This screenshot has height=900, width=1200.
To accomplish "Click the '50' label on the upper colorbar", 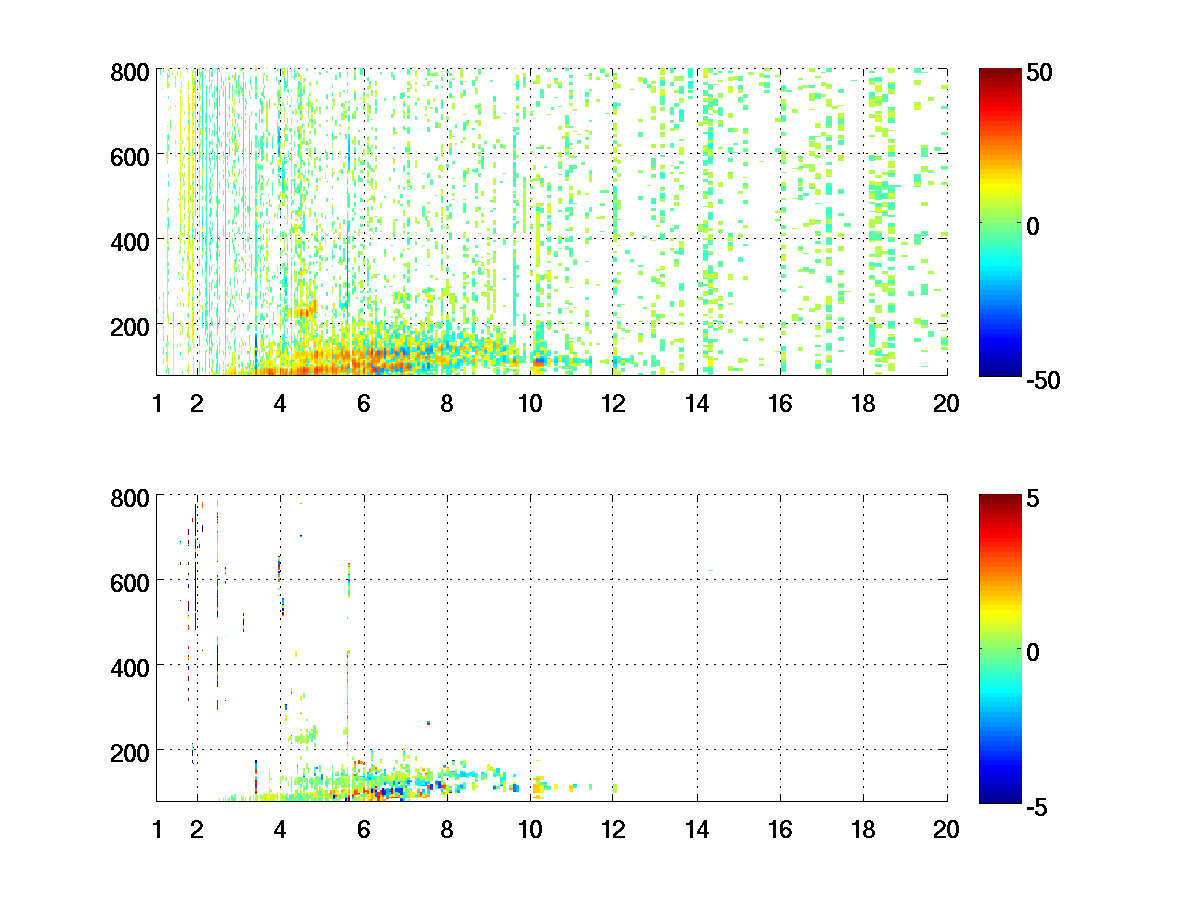I will pos(1041,73).
